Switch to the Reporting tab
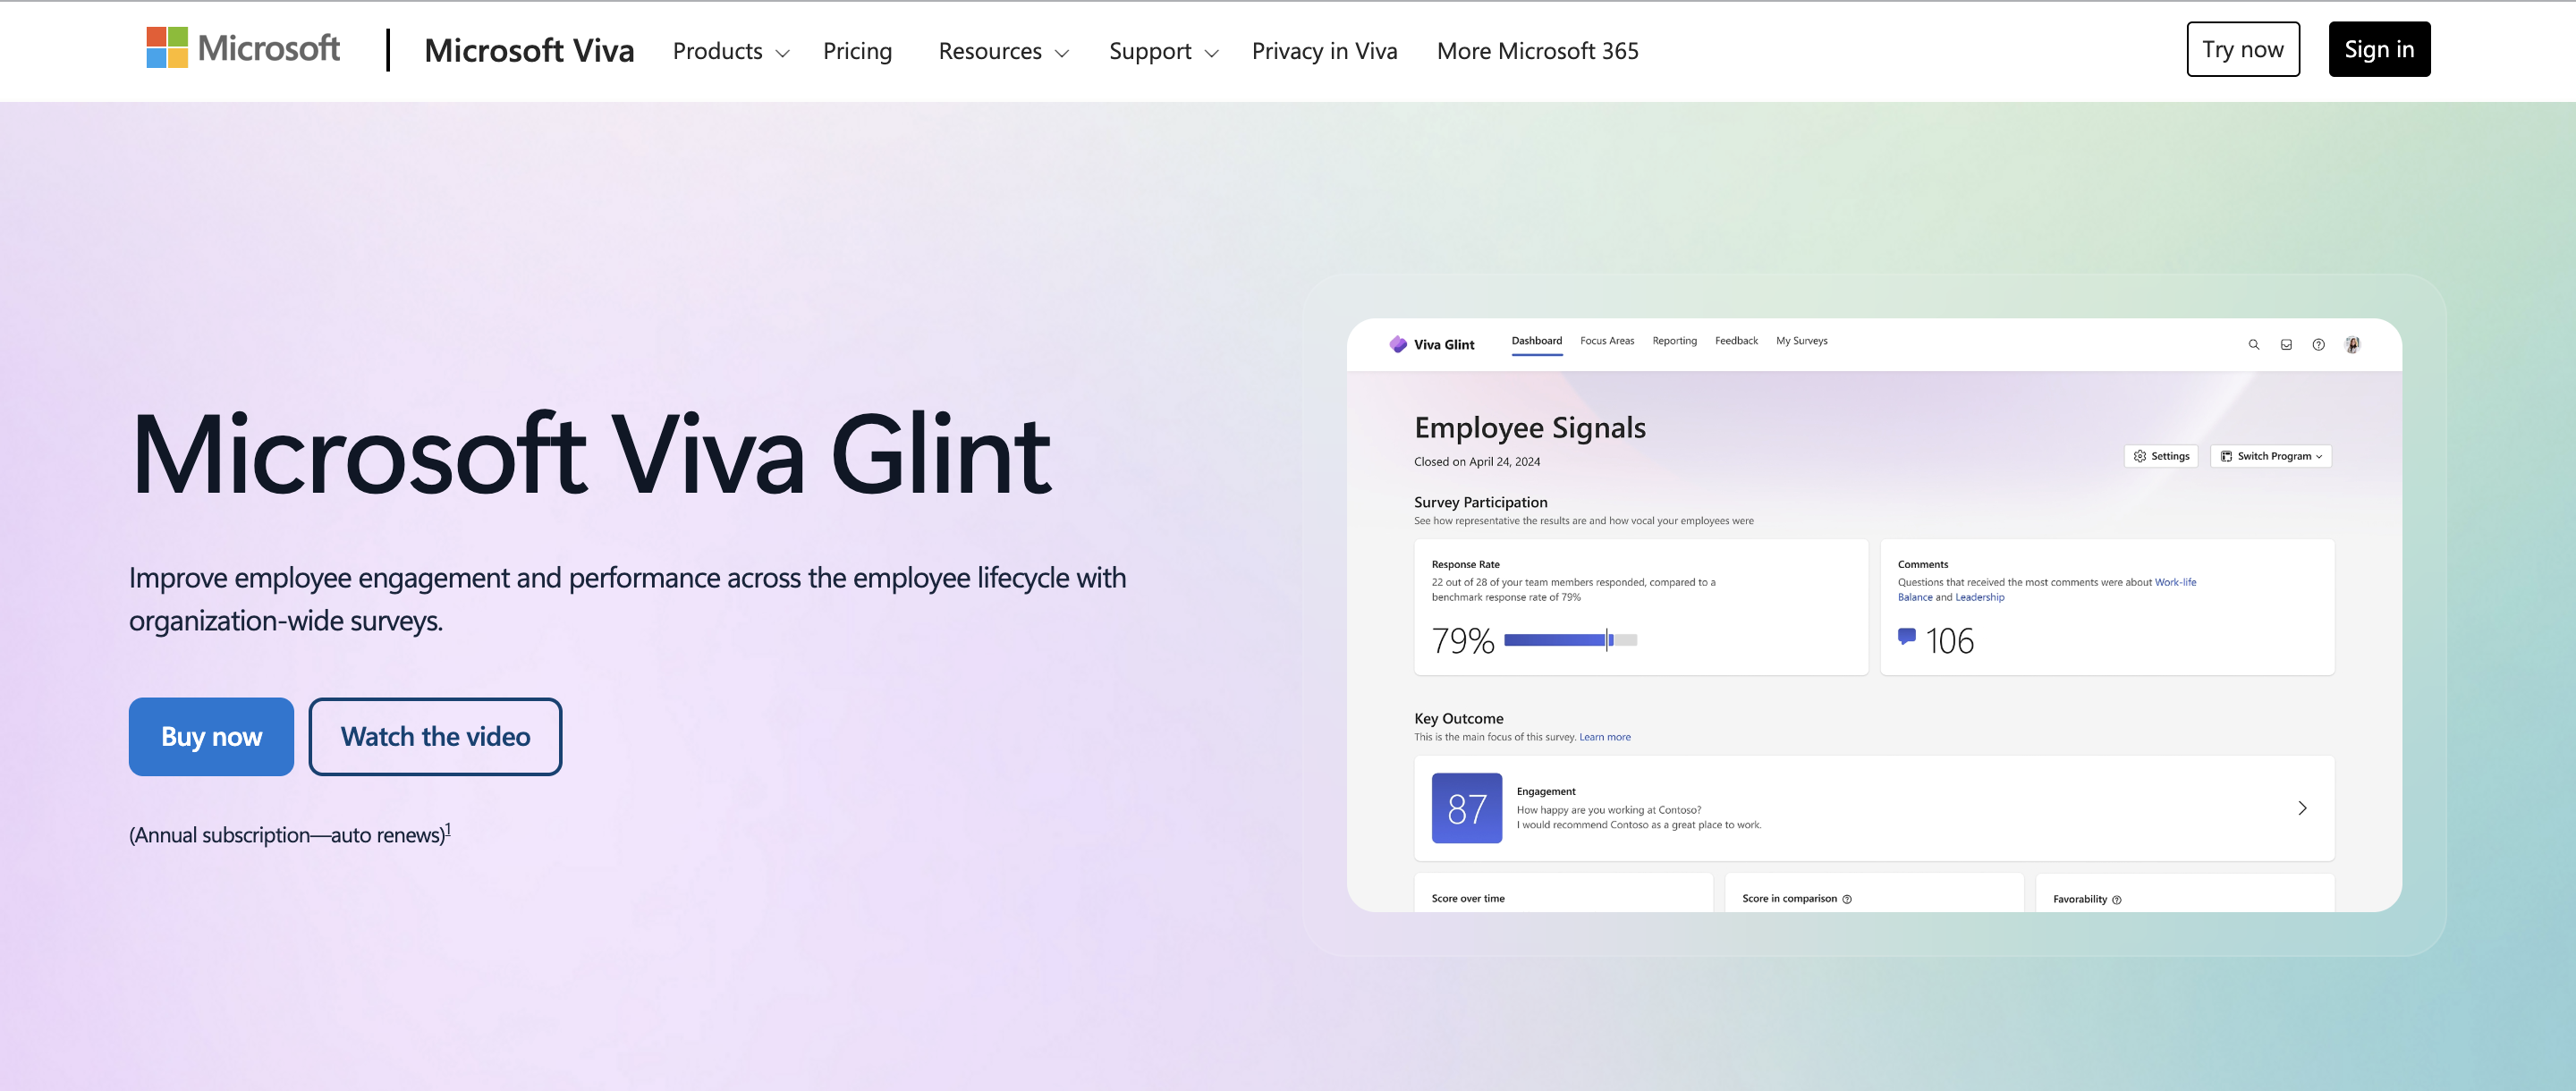Image resolution: width=2576 pixels, height=1091 pixels. pos(1674,341)
